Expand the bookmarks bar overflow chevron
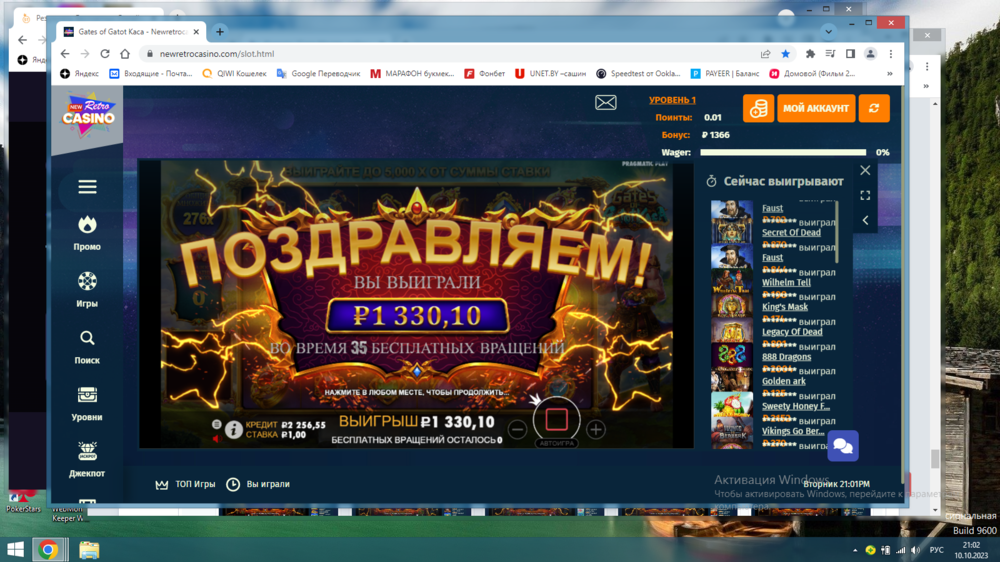 (889, 73)
